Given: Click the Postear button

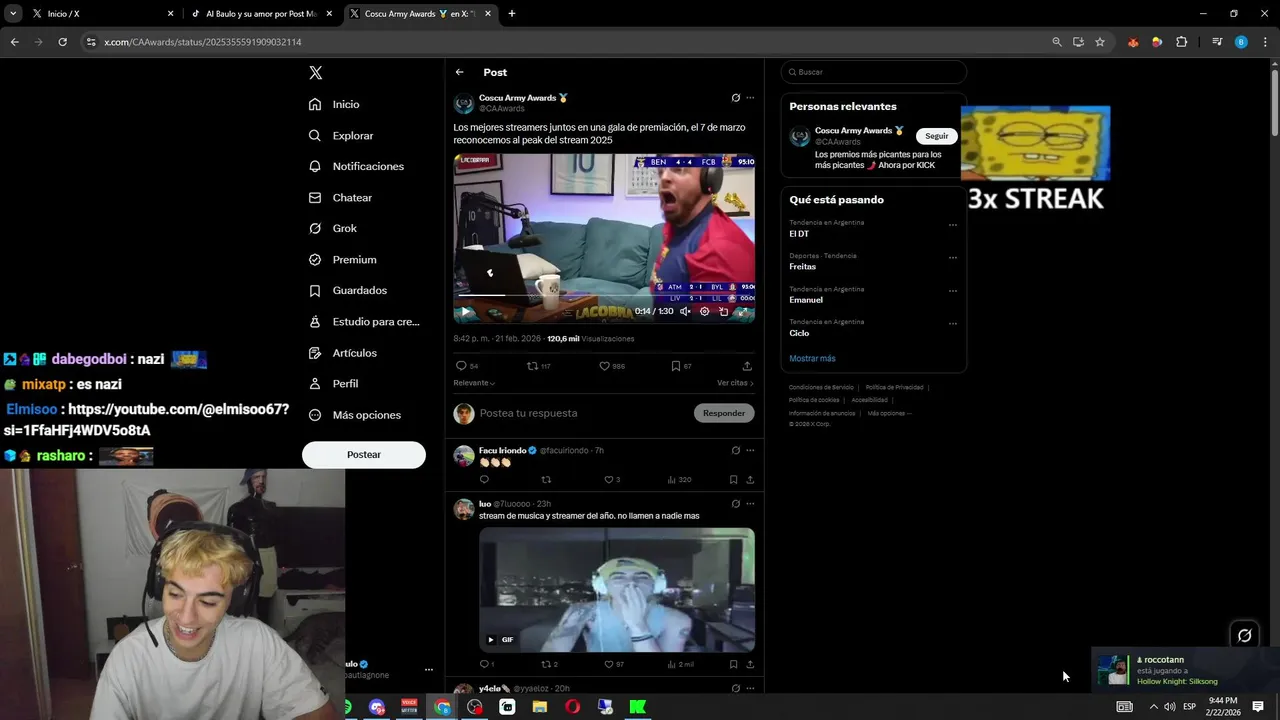Looking at the screenshot, I should point(364,454).
